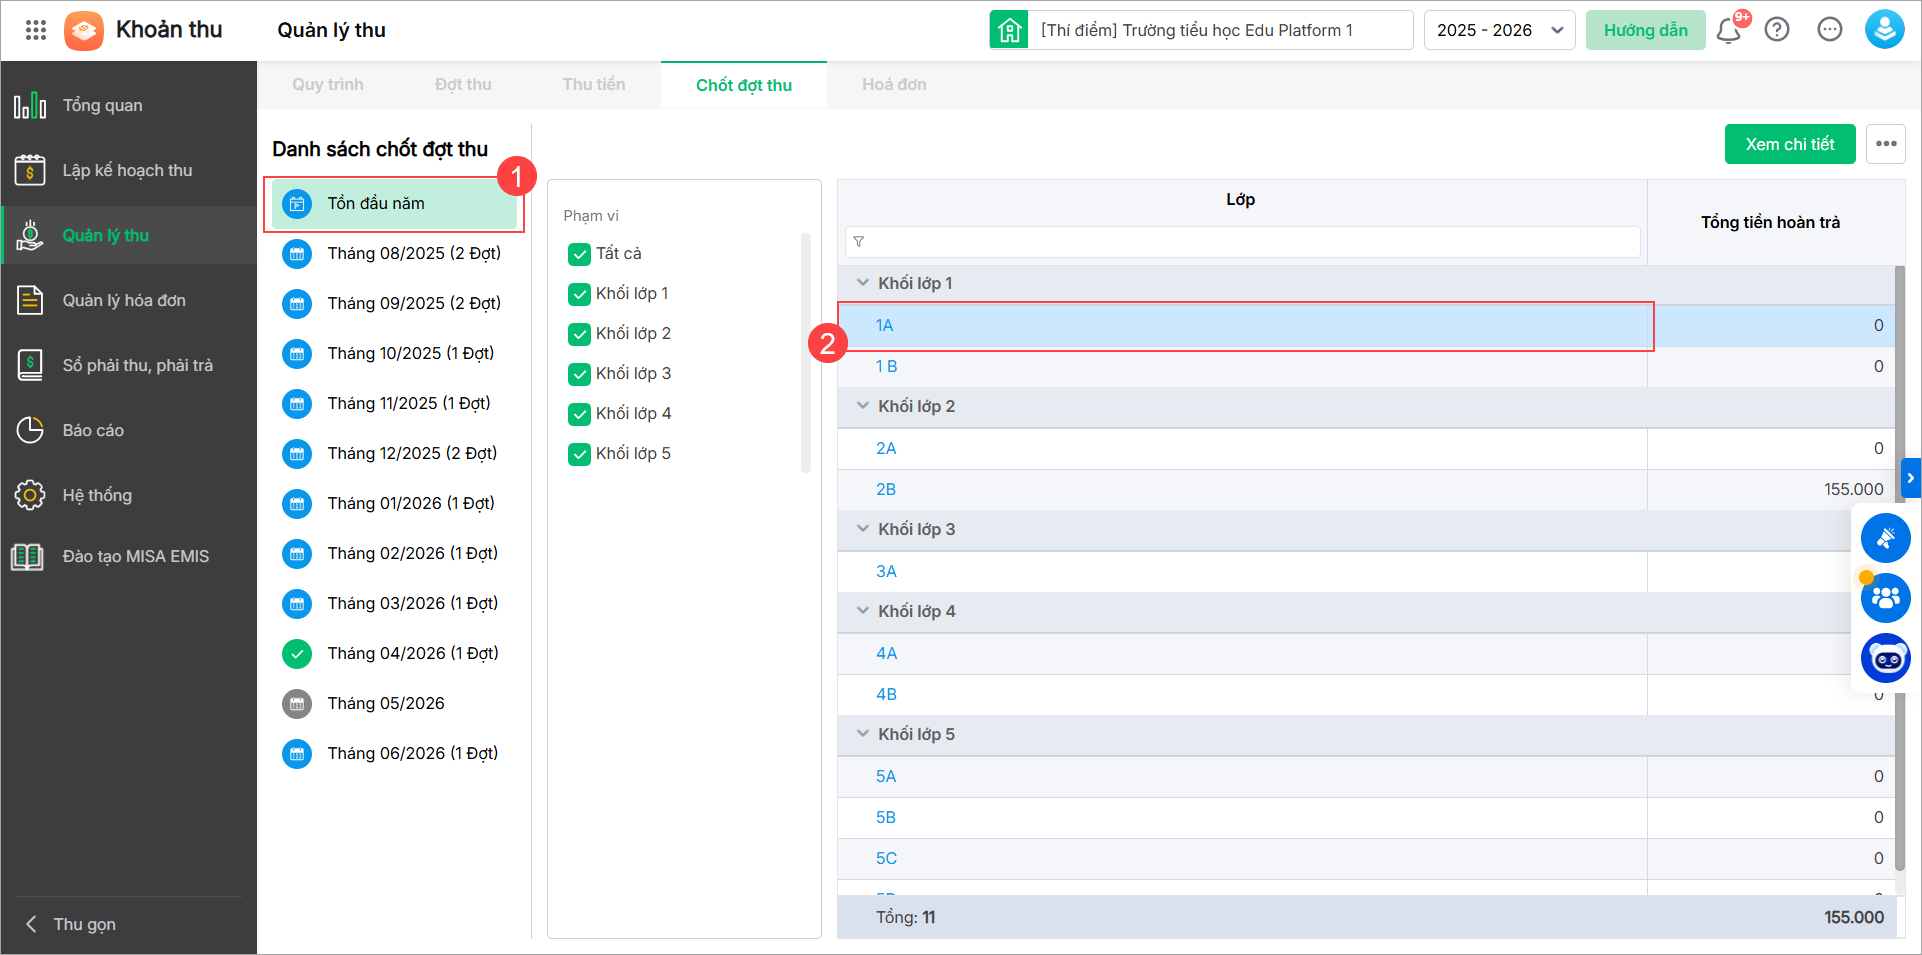1922x955 pixels.
Task: Open the chatbot assistant floating button
Action: (1885, 658)
